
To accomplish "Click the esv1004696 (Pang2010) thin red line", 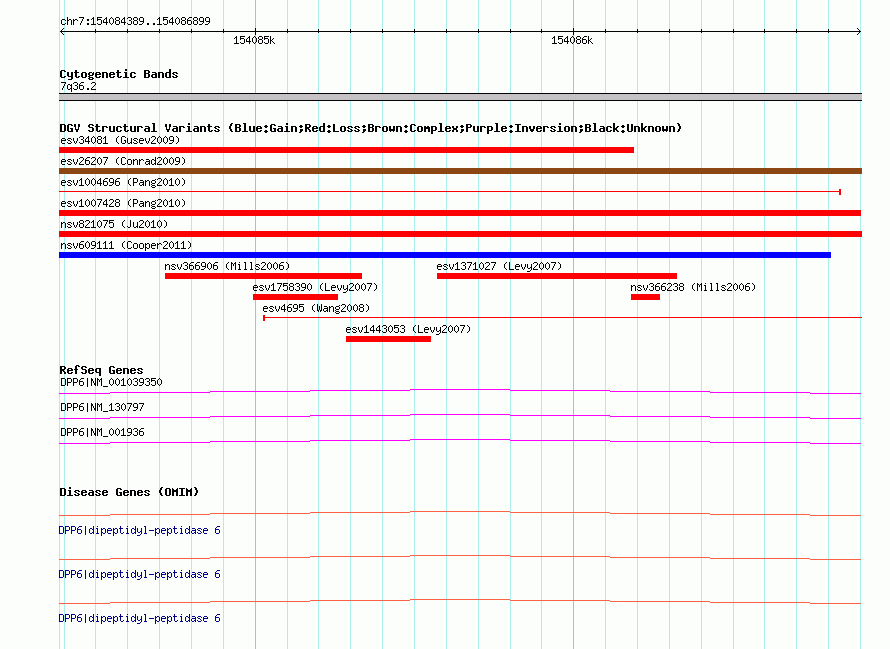I will click(x=450, y=192).
